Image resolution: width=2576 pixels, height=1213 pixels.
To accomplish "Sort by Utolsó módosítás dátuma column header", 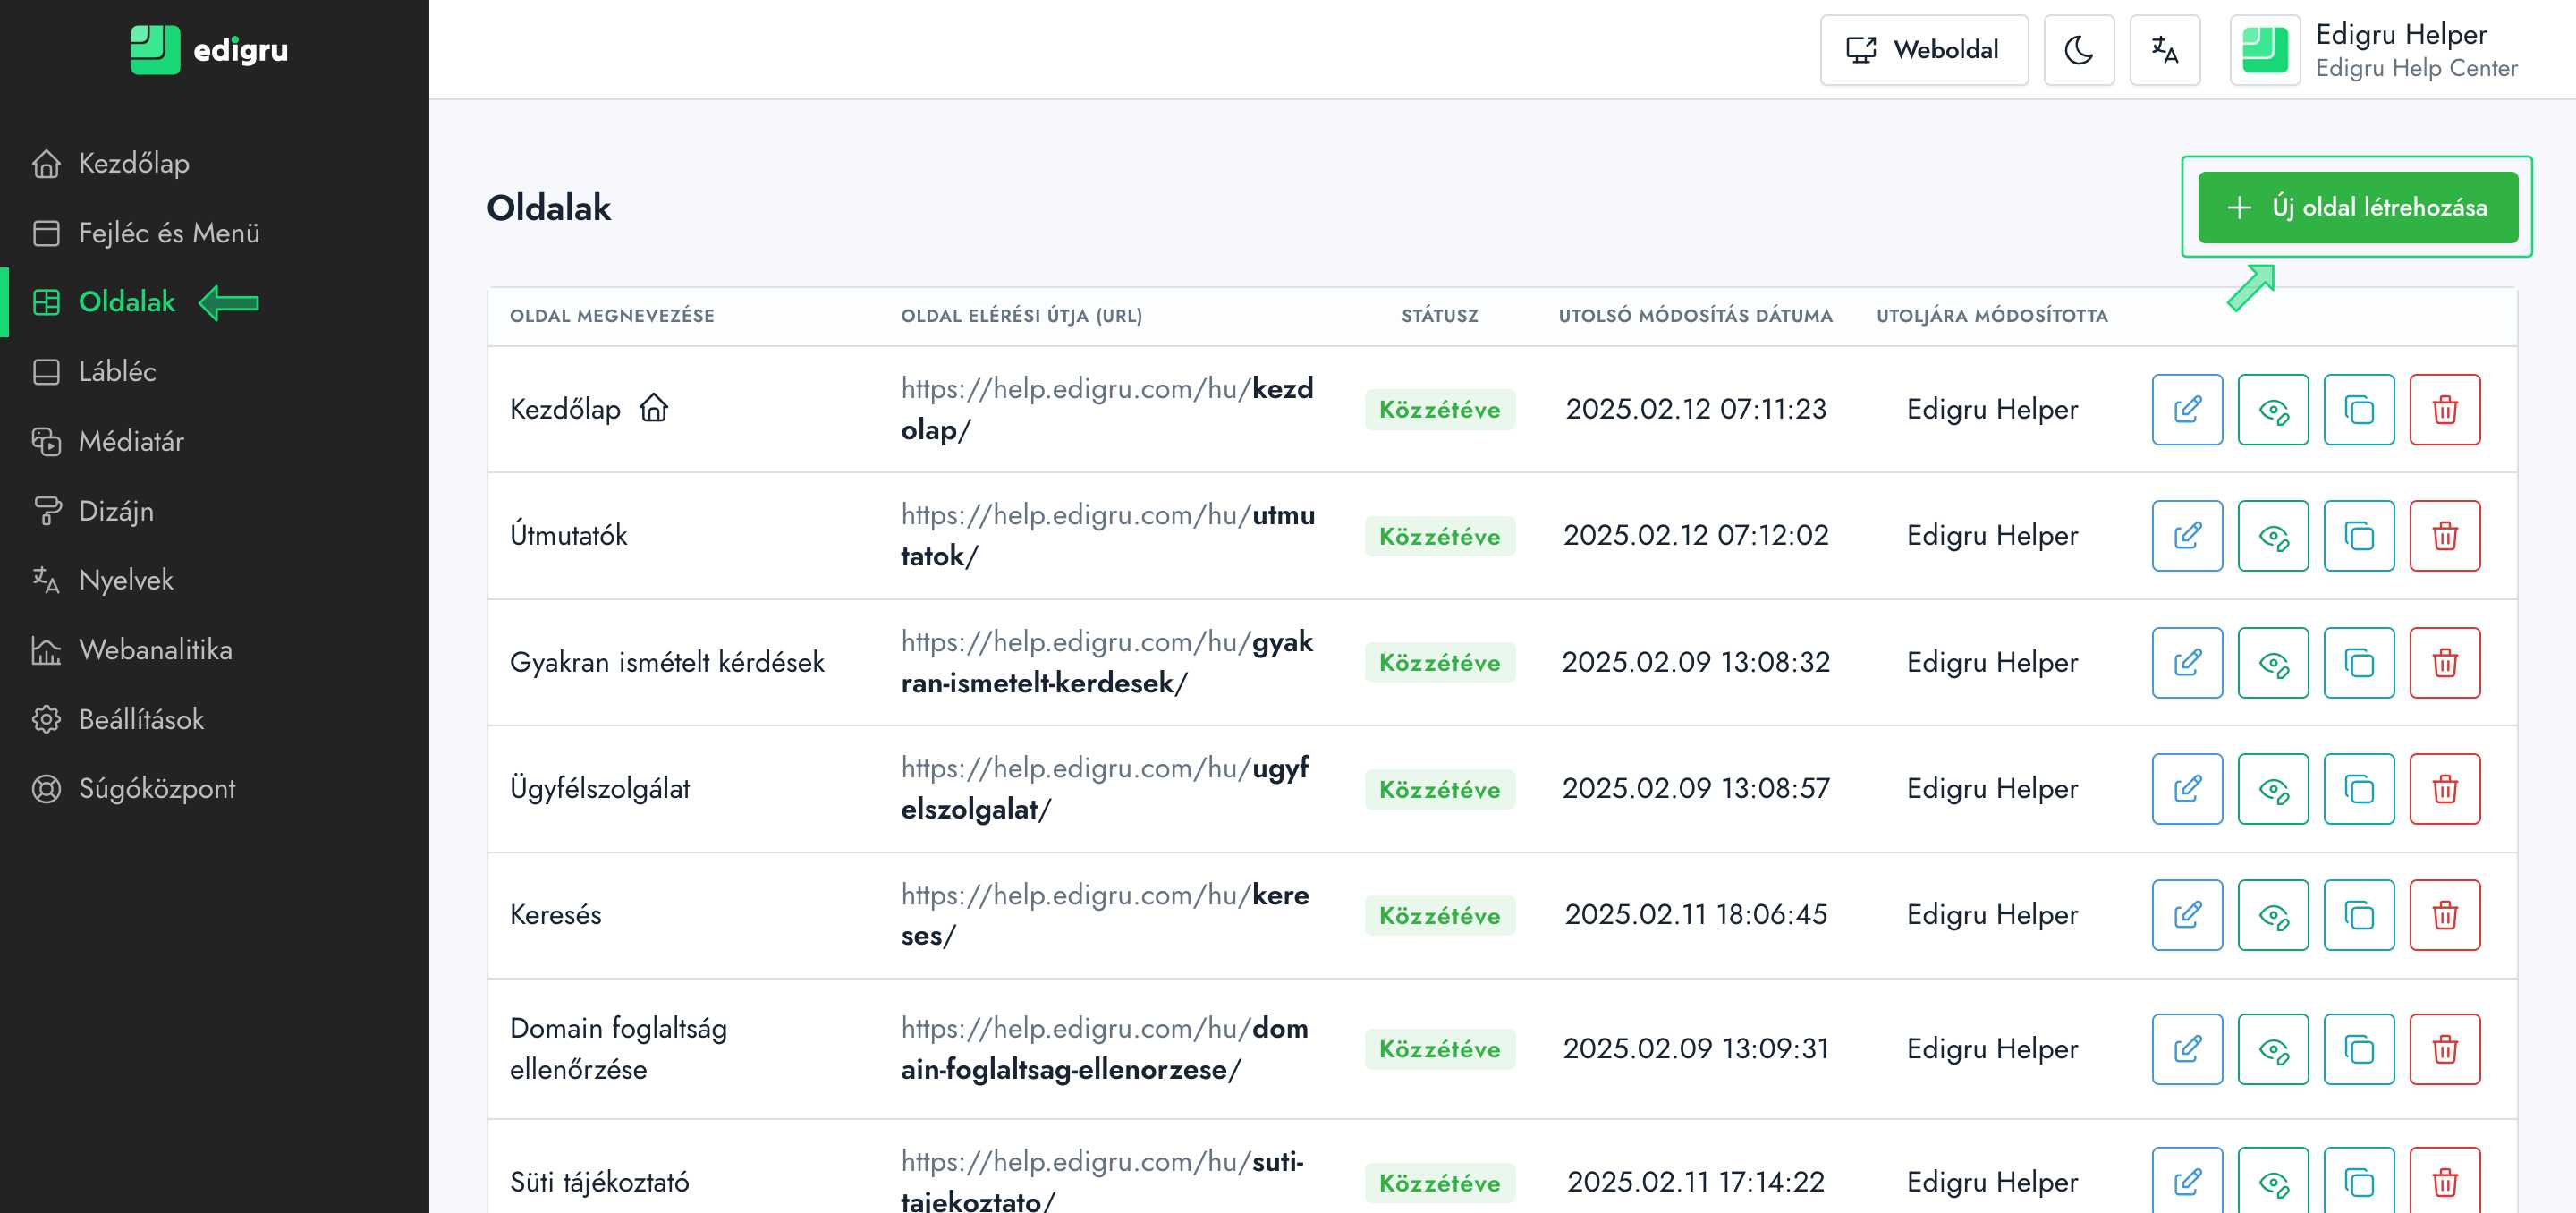I will [x=1695, y=316].
